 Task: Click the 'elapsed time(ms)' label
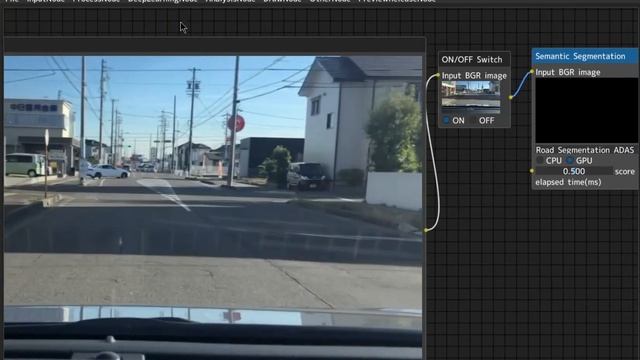pyautogui.click(x=568, y=182)
